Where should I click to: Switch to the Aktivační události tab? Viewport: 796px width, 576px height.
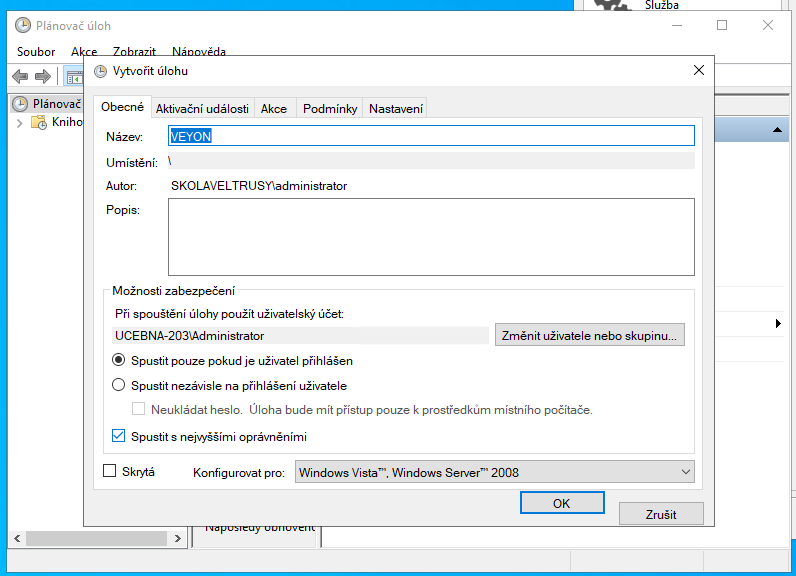204,108
